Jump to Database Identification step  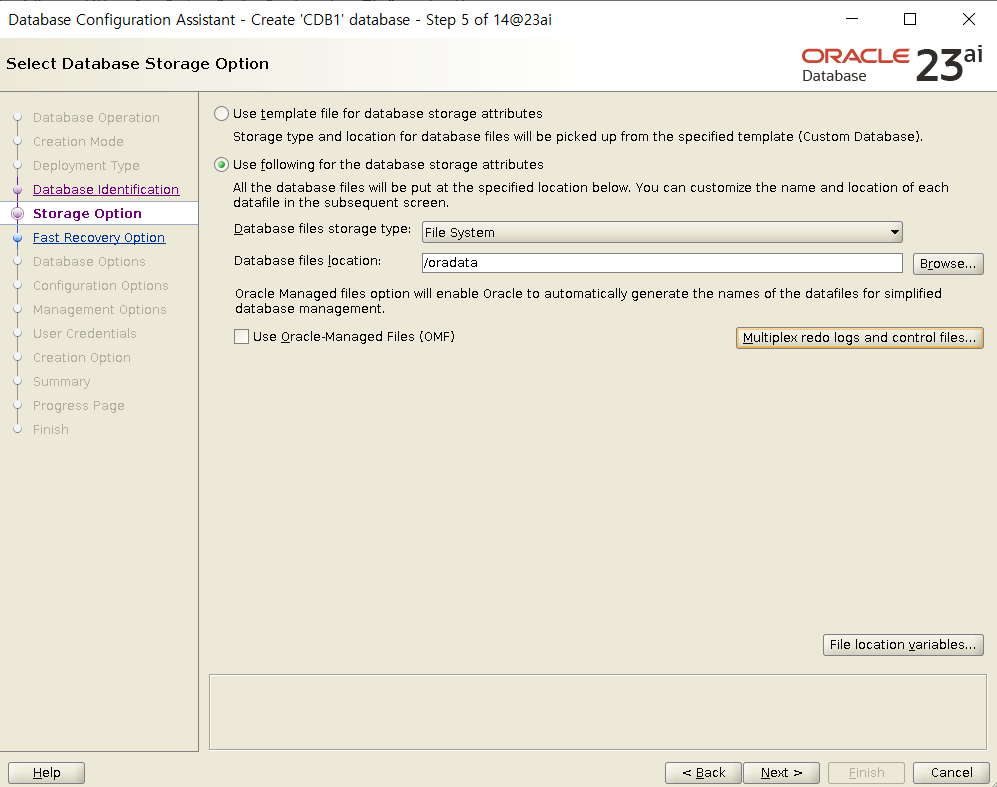coord(106,189)
